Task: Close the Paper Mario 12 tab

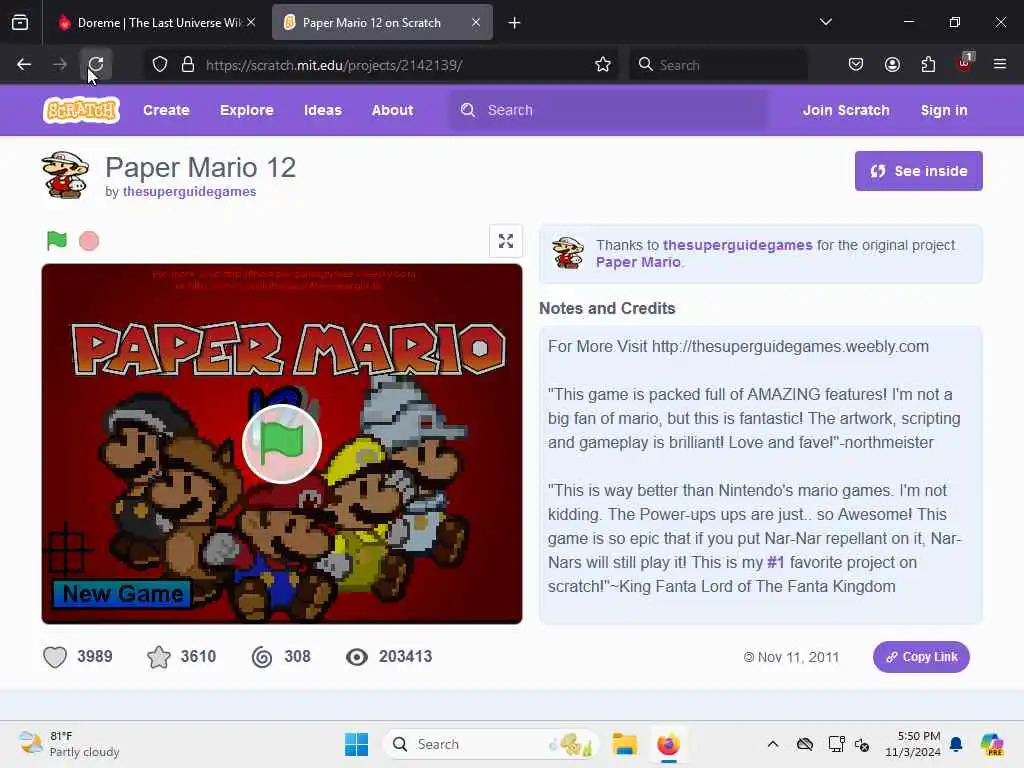Action: 476,22
